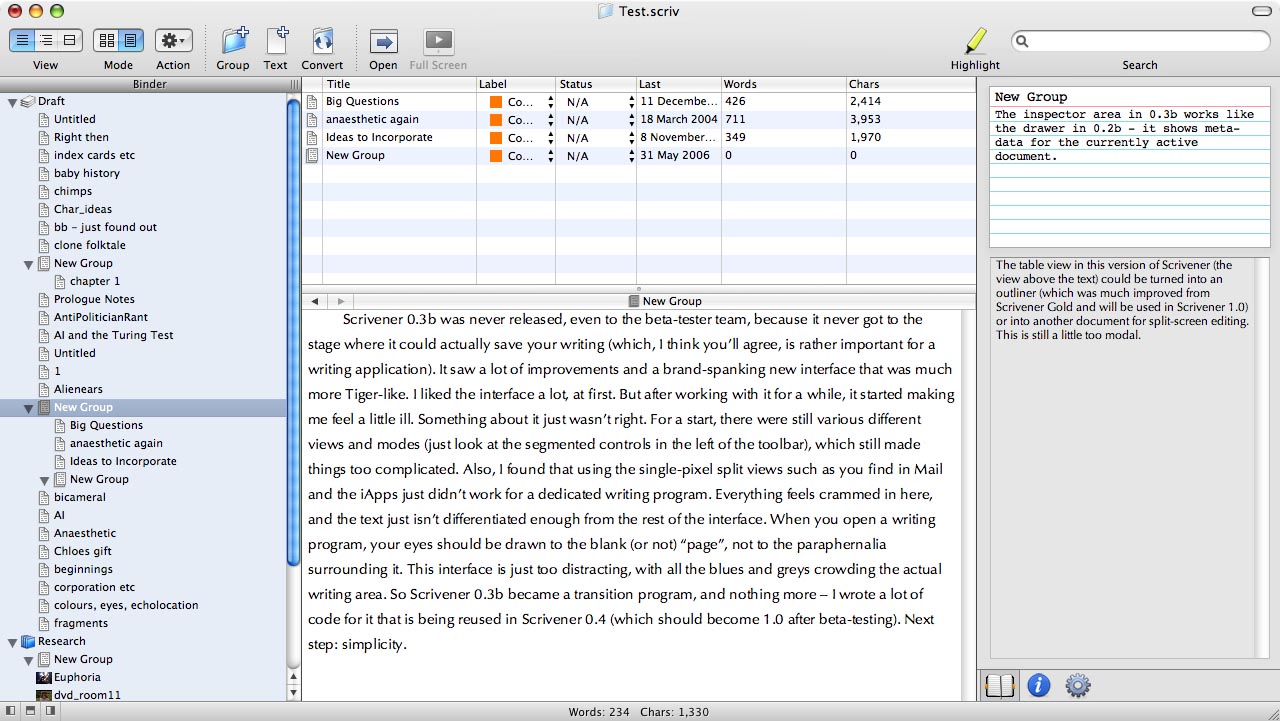Select AI and the Turing Test document
This screenshot has height=721, width=1280.
pos(114,335)
